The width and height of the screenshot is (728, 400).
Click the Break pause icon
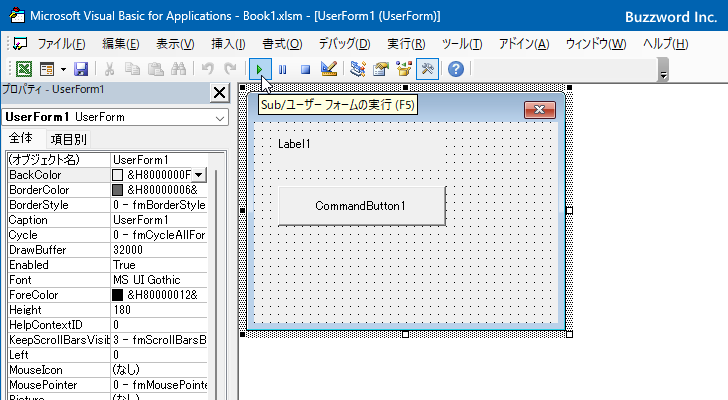282,70
